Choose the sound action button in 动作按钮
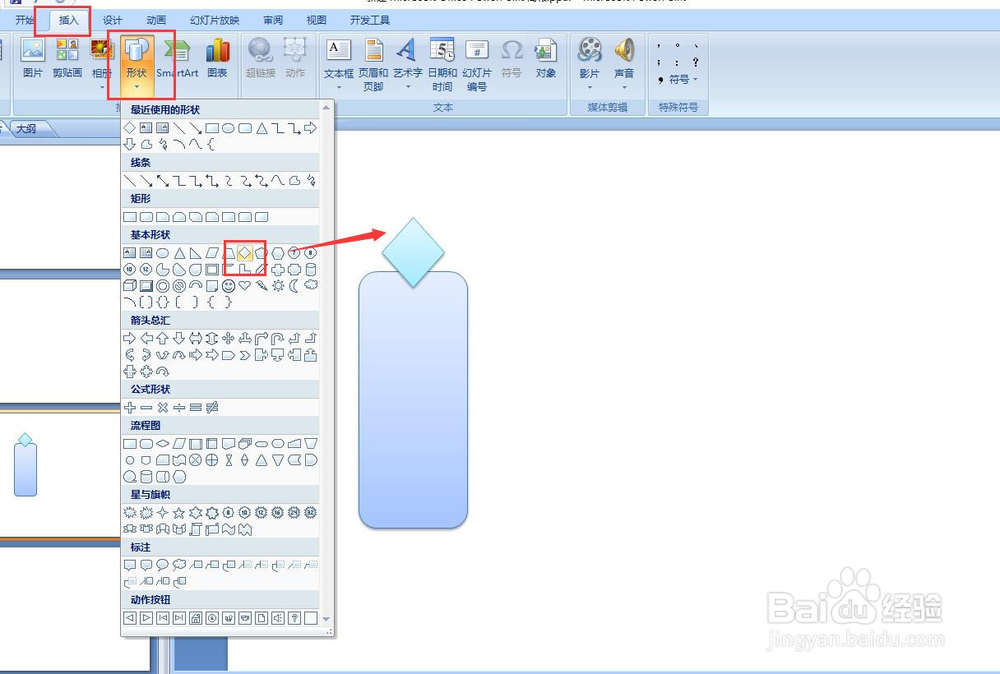Screen dimensions: 1000x674 click(278, 618)
